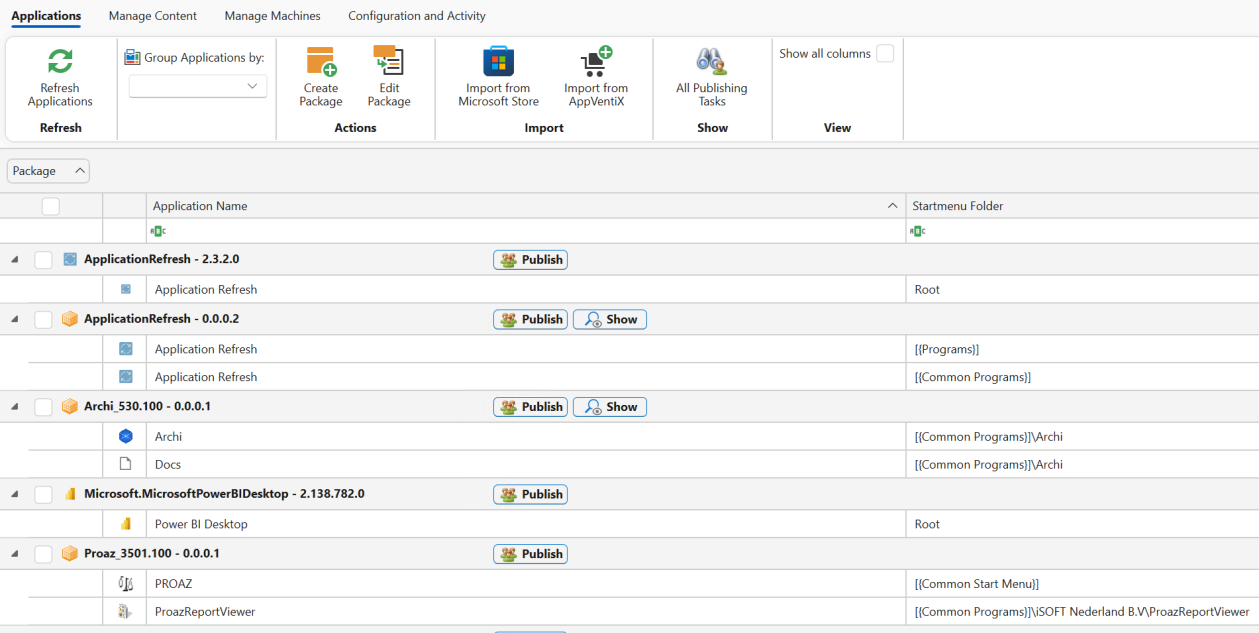Check the Proaz_3501.100 package checkbox

pos(43,554)
